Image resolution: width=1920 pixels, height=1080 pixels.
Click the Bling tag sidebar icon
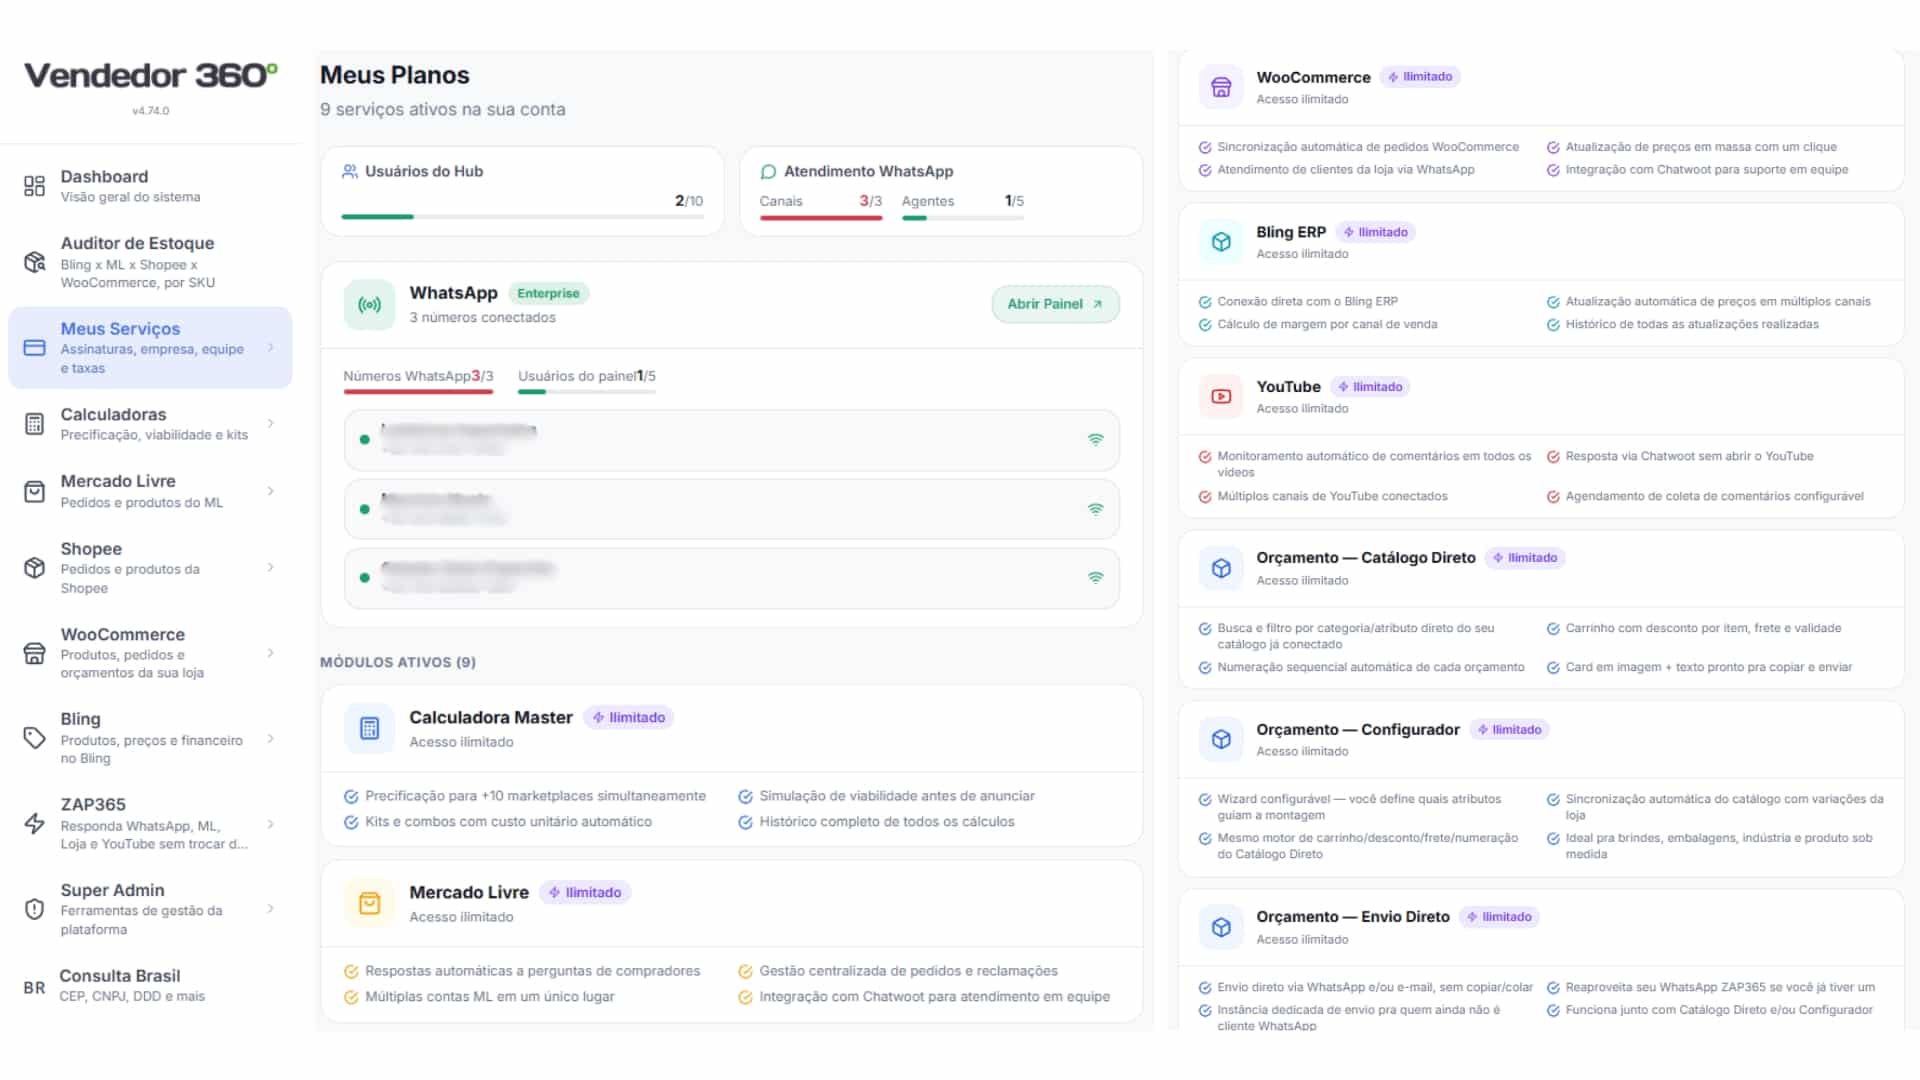point(34,738)
